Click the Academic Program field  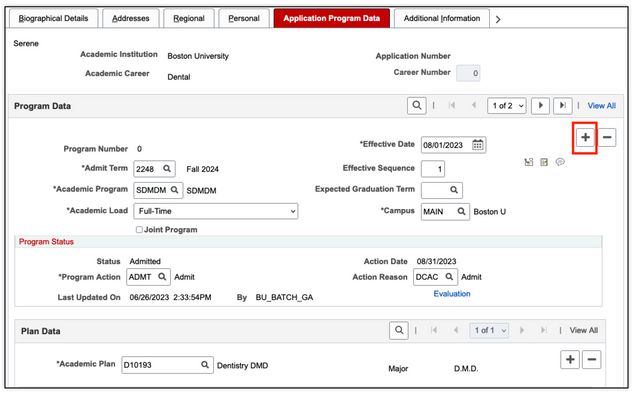pos(158,190)
